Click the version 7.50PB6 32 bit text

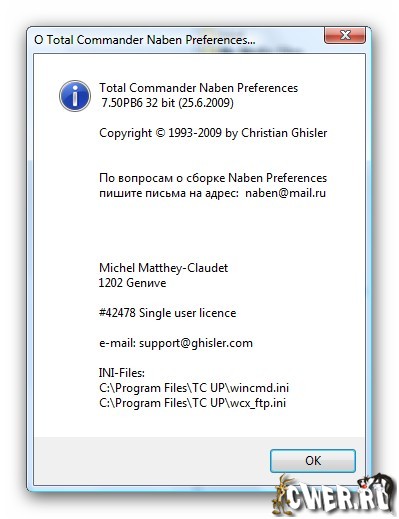[167, 103]
